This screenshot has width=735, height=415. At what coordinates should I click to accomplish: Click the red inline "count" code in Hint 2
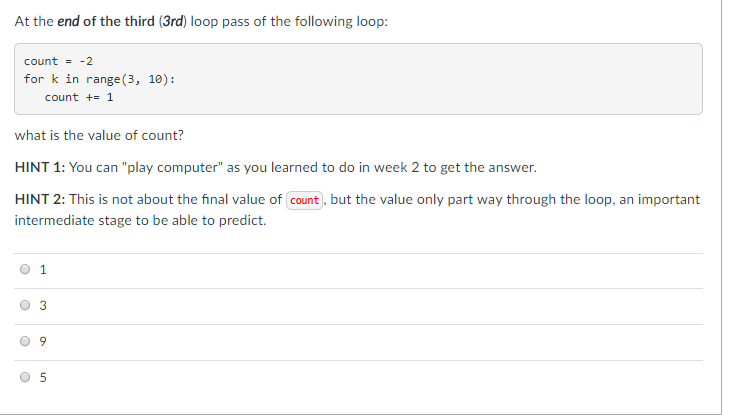(x=304, y=200)
